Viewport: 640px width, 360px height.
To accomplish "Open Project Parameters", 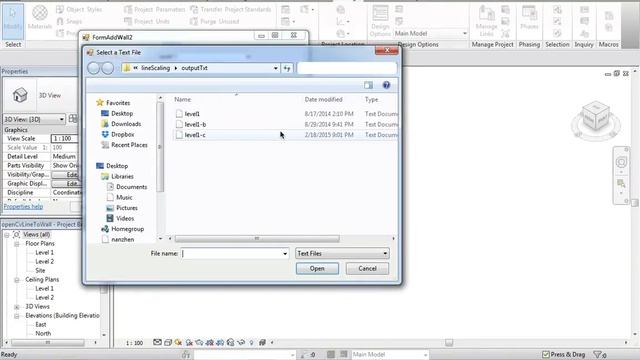I will [x=155, y=9].
